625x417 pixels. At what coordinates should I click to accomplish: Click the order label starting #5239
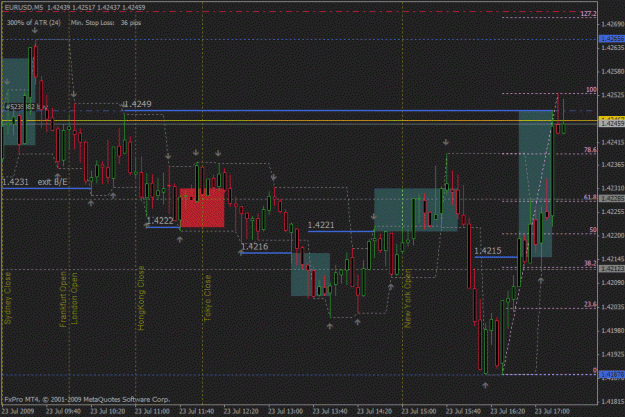pos(25,106)
